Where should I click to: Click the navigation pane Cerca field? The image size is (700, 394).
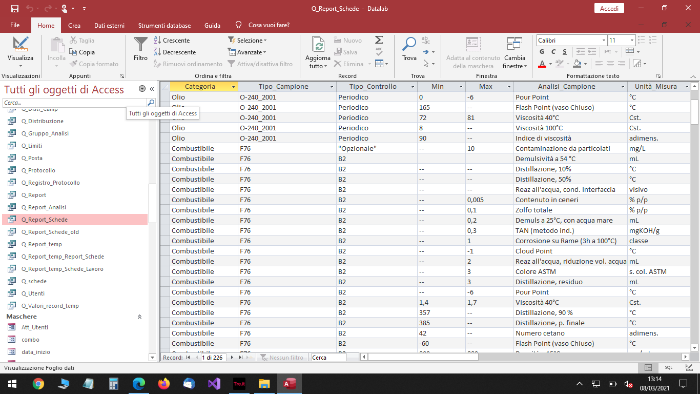point(75,103)
